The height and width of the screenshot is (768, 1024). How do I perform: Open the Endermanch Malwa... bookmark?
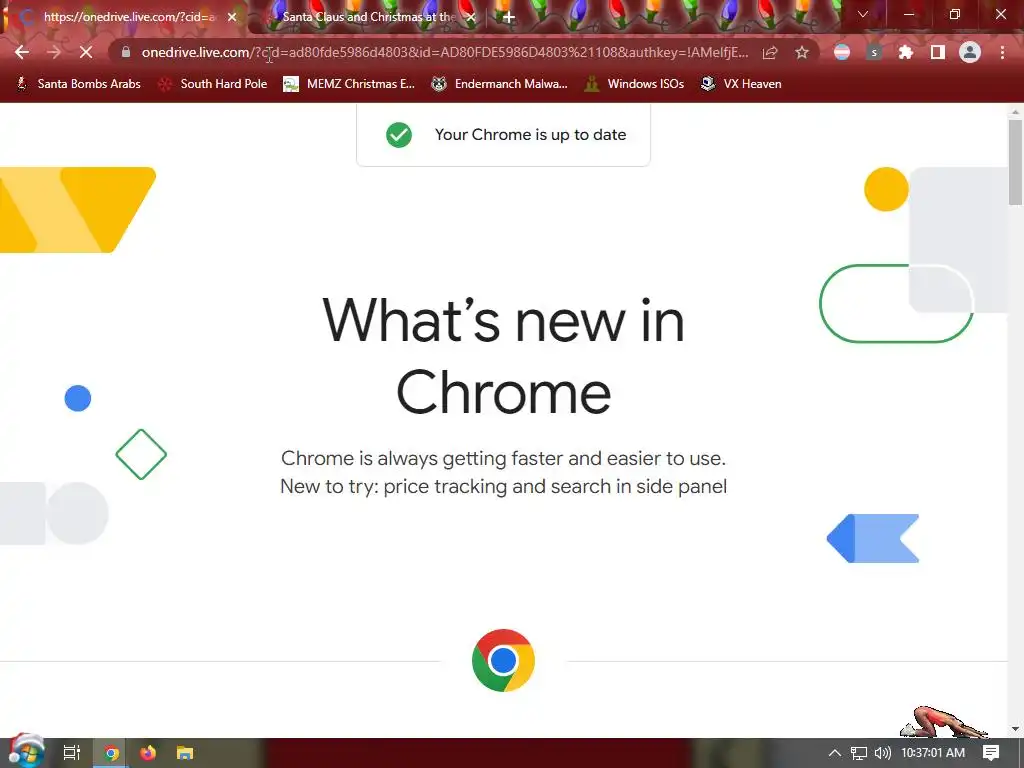click(499, 84)
